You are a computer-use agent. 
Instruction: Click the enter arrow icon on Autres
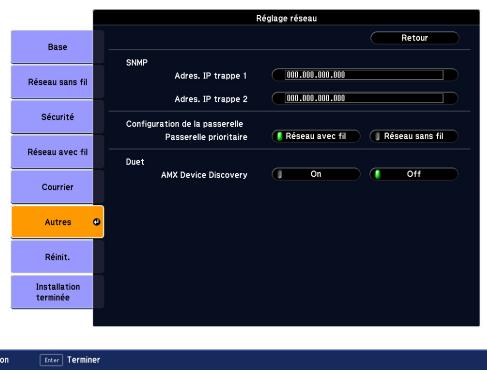click(x=97, y=222)
